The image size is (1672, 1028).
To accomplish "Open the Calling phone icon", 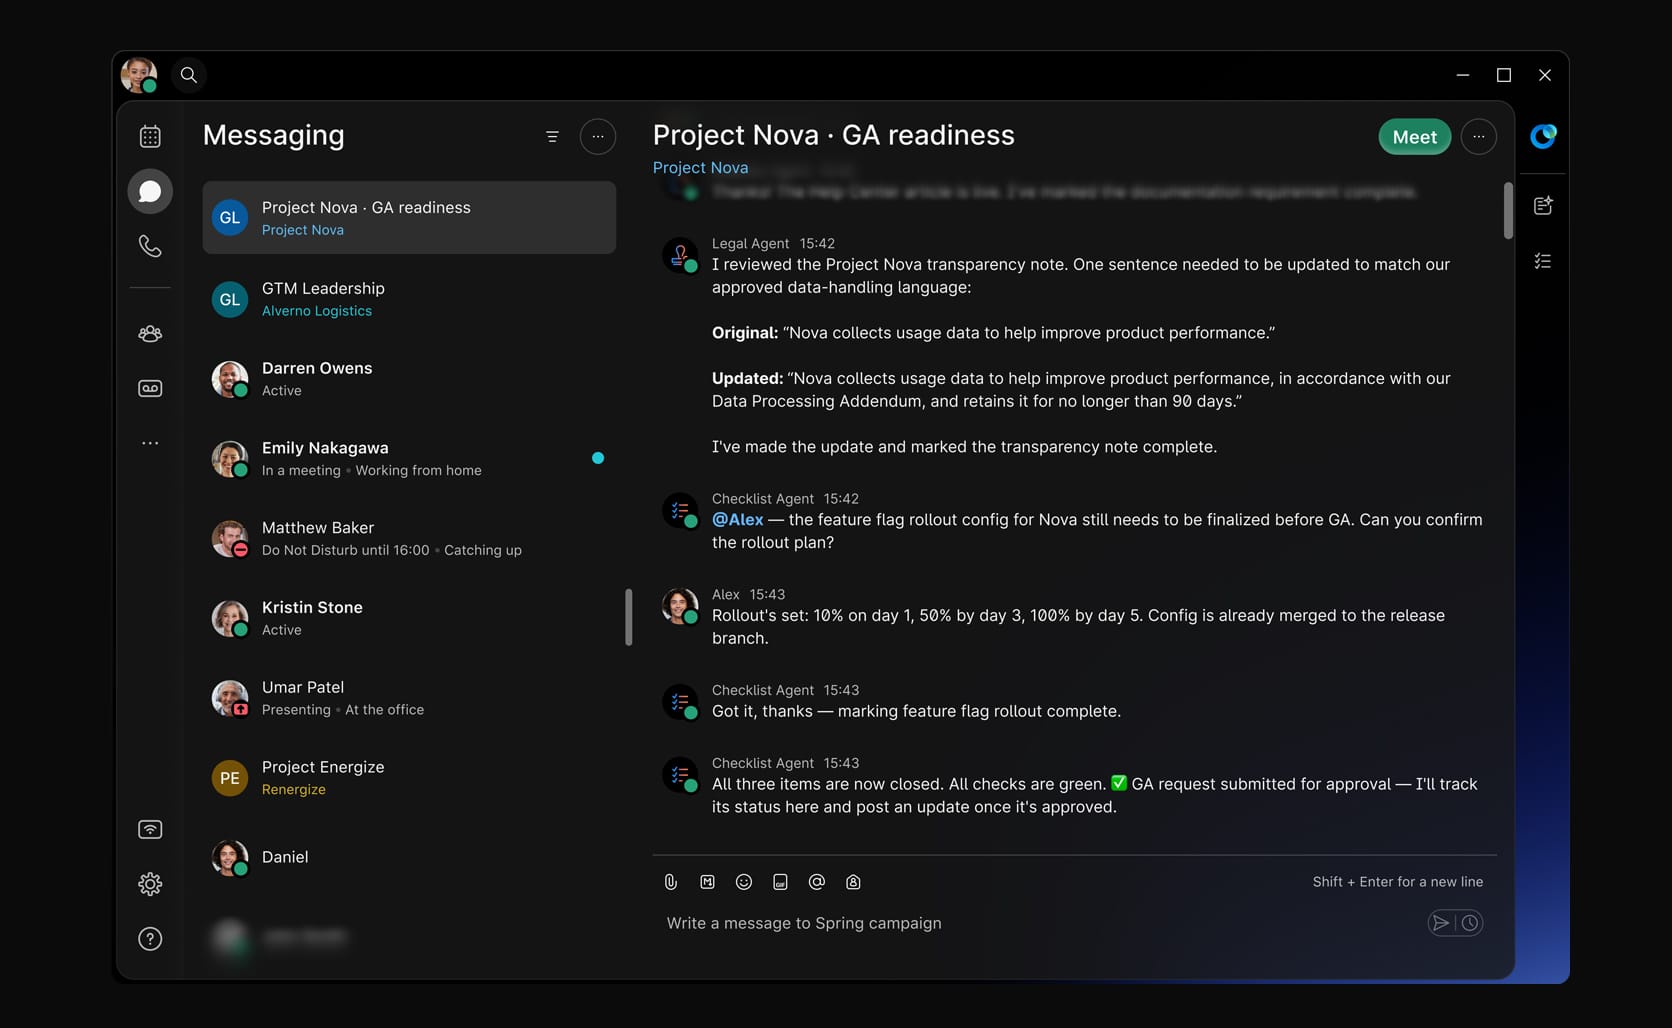I will (150, 246).
